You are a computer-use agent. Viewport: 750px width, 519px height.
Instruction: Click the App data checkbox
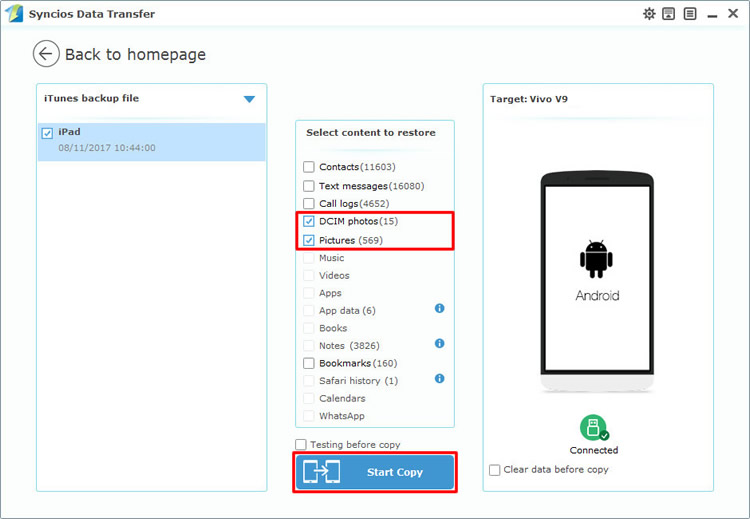coord(309,310)
